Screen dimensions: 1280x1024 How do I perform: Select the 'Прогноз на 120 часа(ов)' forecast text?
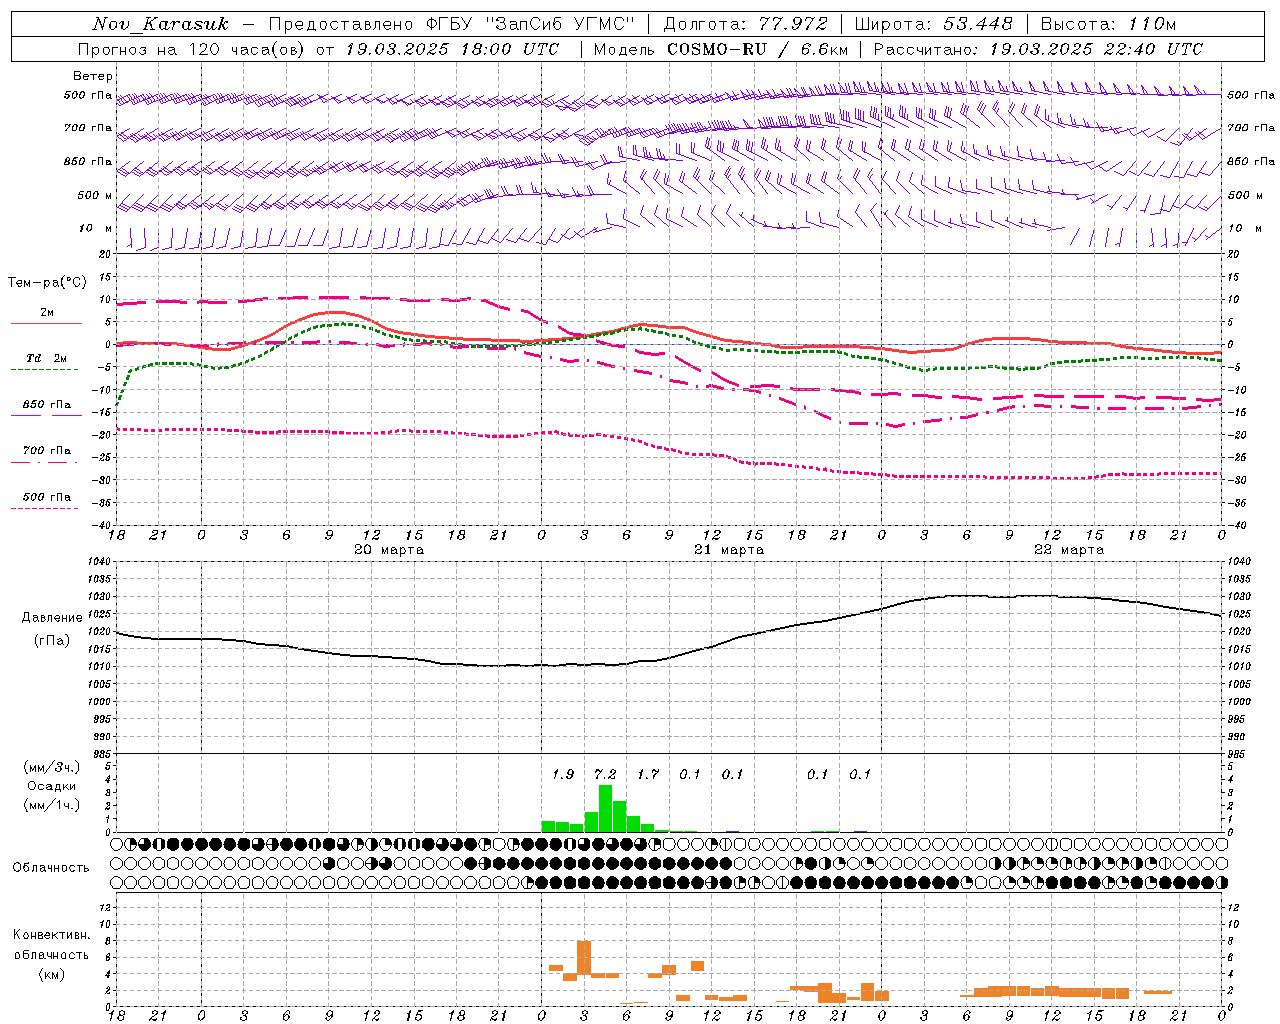point(192,49)
